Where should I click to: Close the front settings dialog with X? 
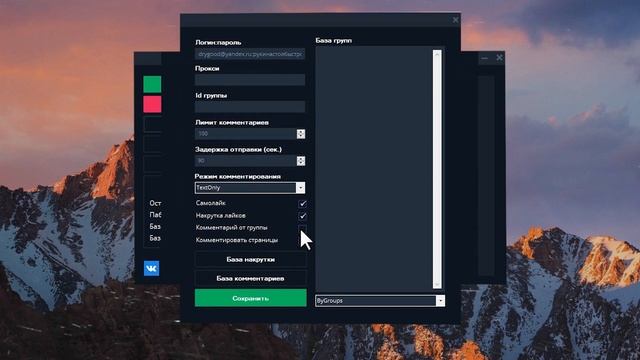(456, 20)
